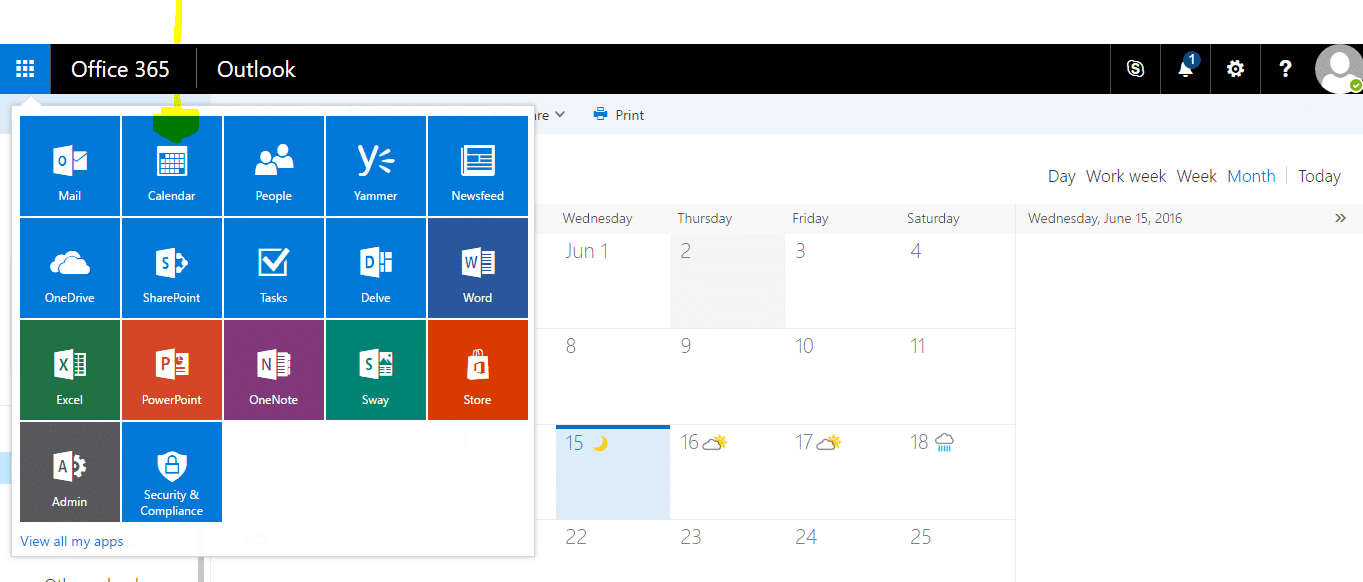This screenshot has height=582, width=1363.
Task: Switch to Week view
Action: pyautogui.click(x=1197, y=176)
